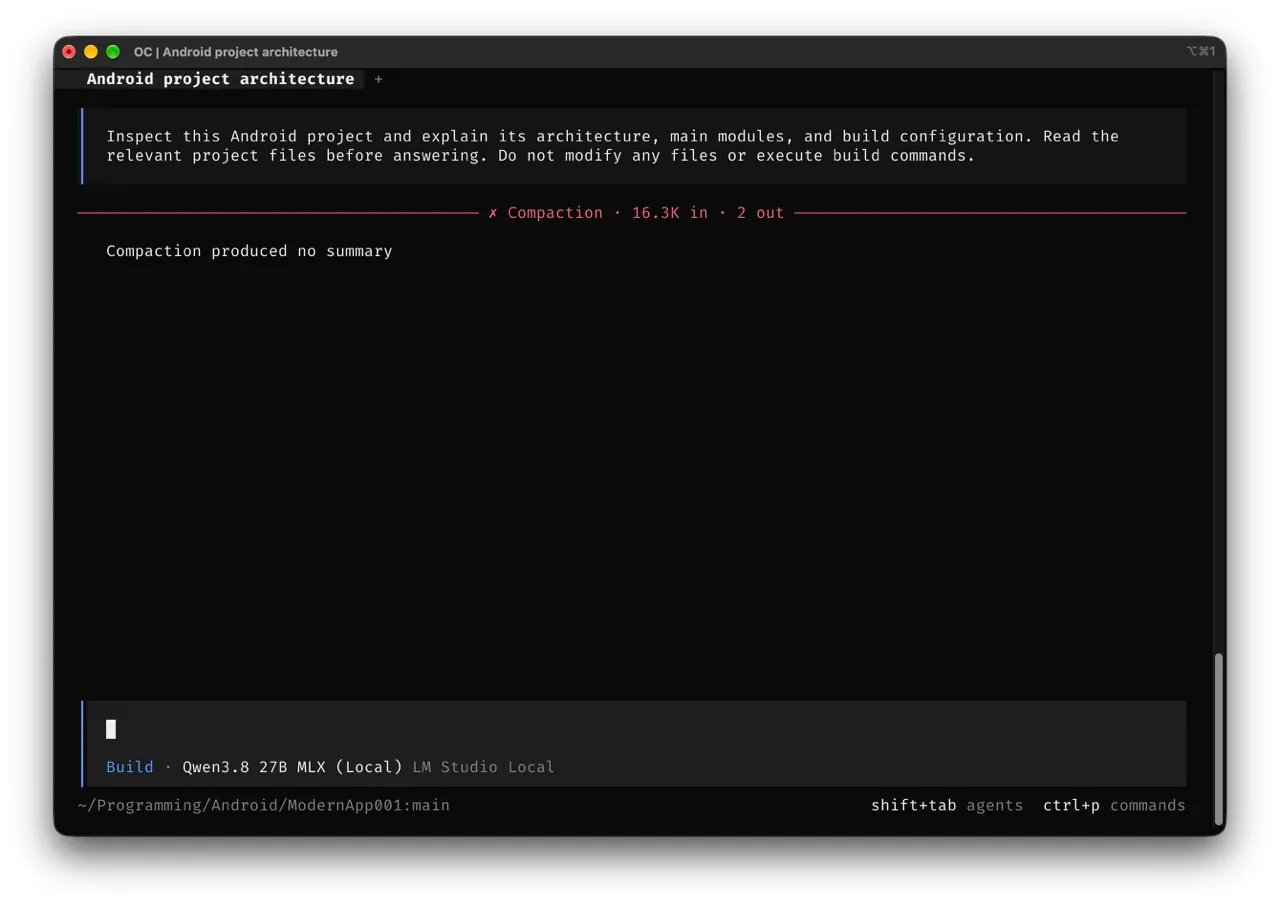Click the 'shift+tab agents' shortcut hint

[947, 805]
